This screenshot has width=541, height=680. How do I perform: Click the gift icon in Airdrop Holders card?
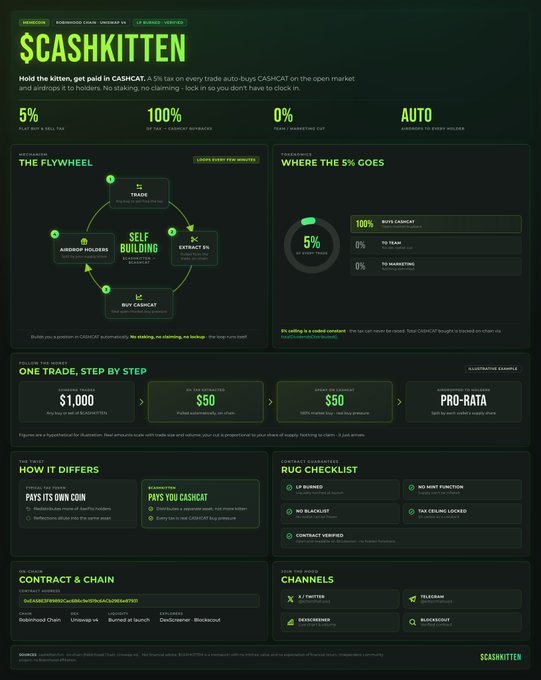(84, 242)
